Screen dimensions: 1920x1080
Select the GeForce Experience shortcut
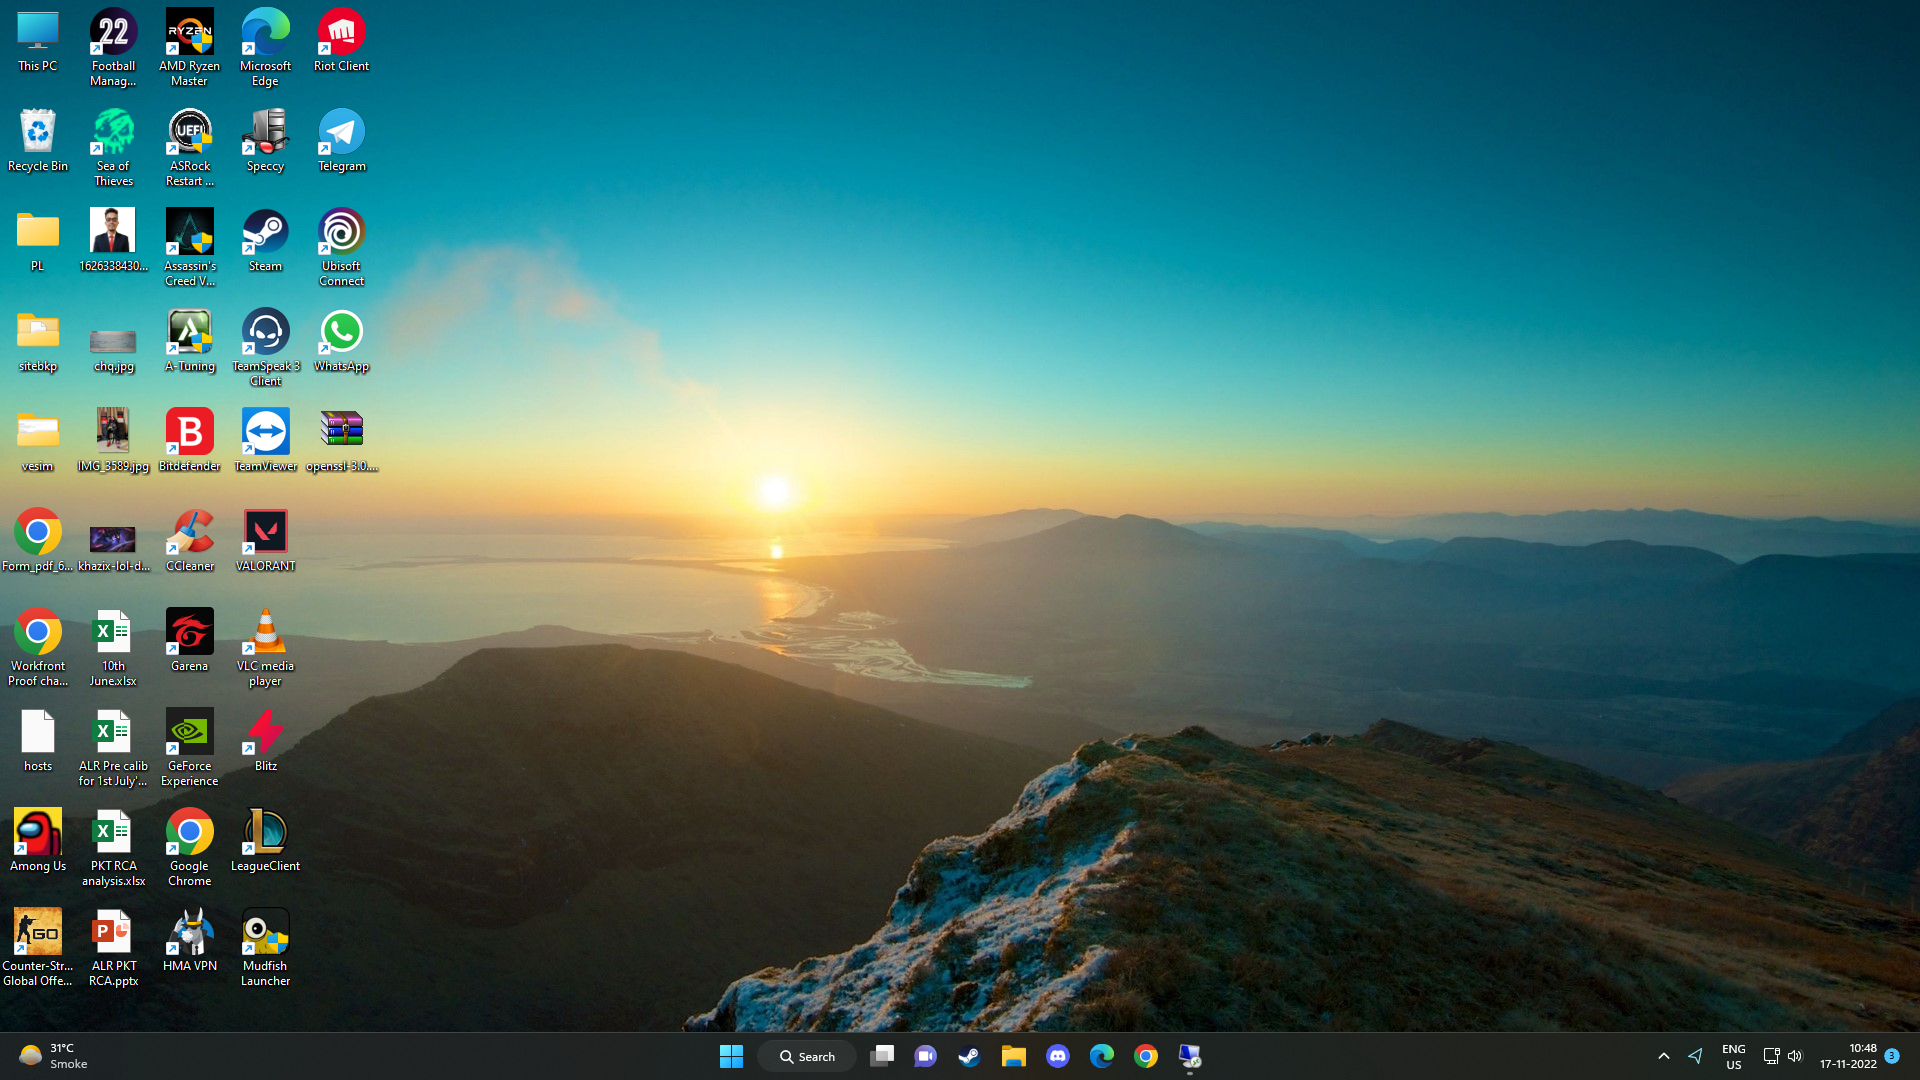point(189,748)
